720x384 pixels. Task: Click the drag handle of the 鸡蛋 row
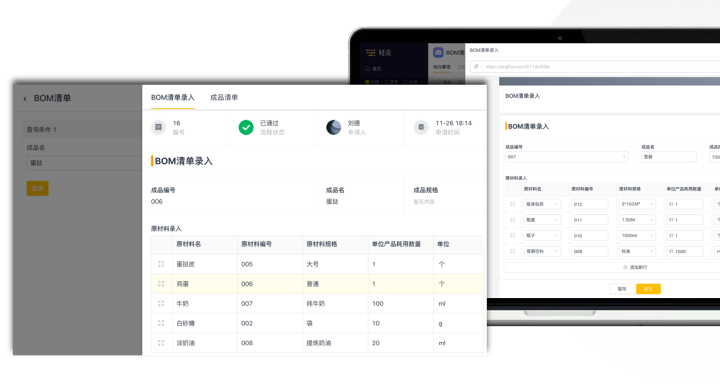(x=161, y=284)
